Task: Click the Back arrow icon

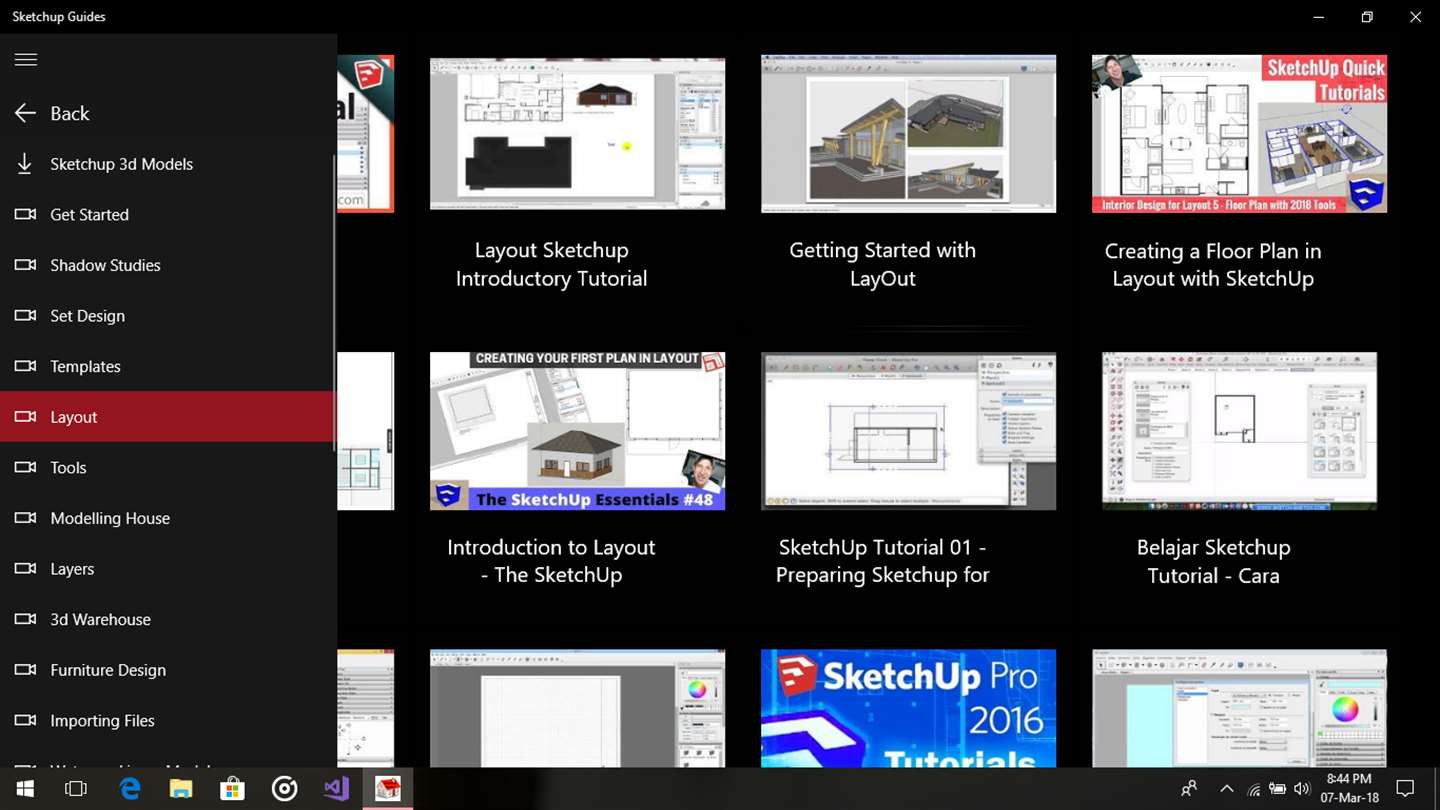Action: (26, 113)
